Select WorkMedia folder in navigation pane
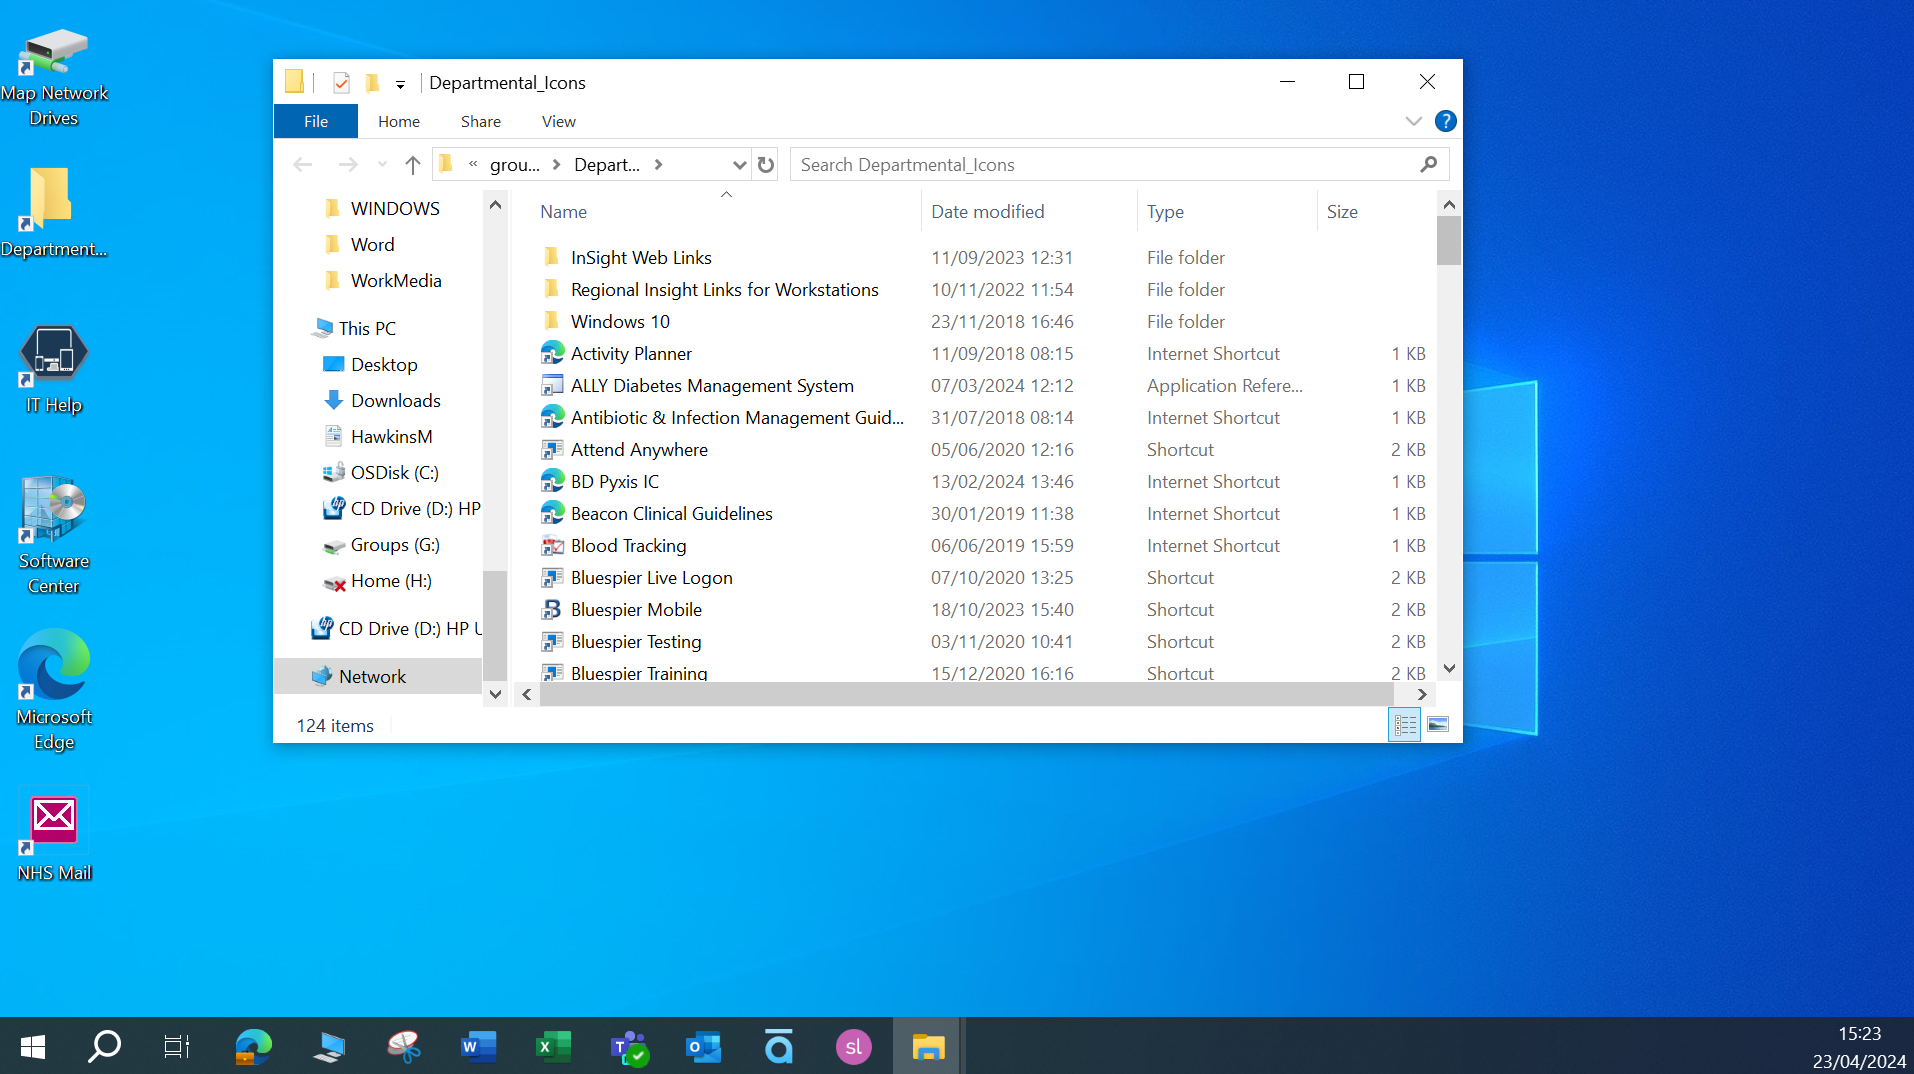 [x=396, y=281]
